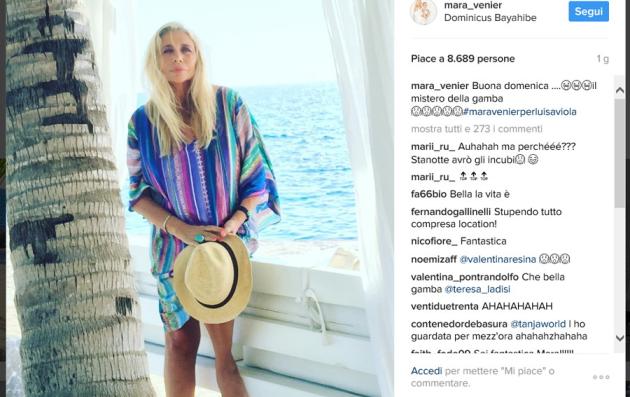
Task: Click the comments scrollbar up arrow
Action: 620,91
